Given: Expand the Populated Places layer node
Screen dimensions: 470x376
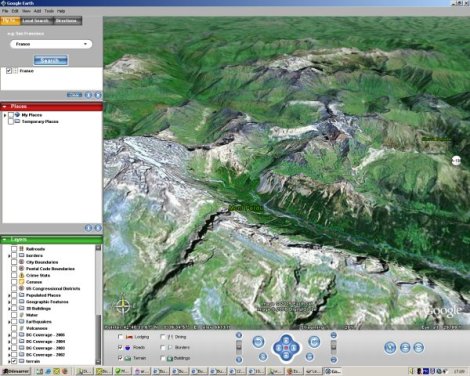Looking at the screenshot, I should coord(9,295).
